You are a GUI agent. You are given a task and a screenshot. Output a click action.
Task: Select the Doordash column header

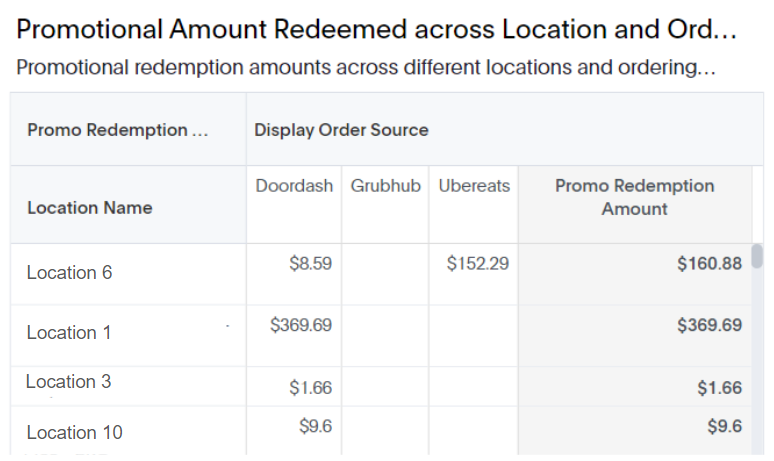coord(294,186)
